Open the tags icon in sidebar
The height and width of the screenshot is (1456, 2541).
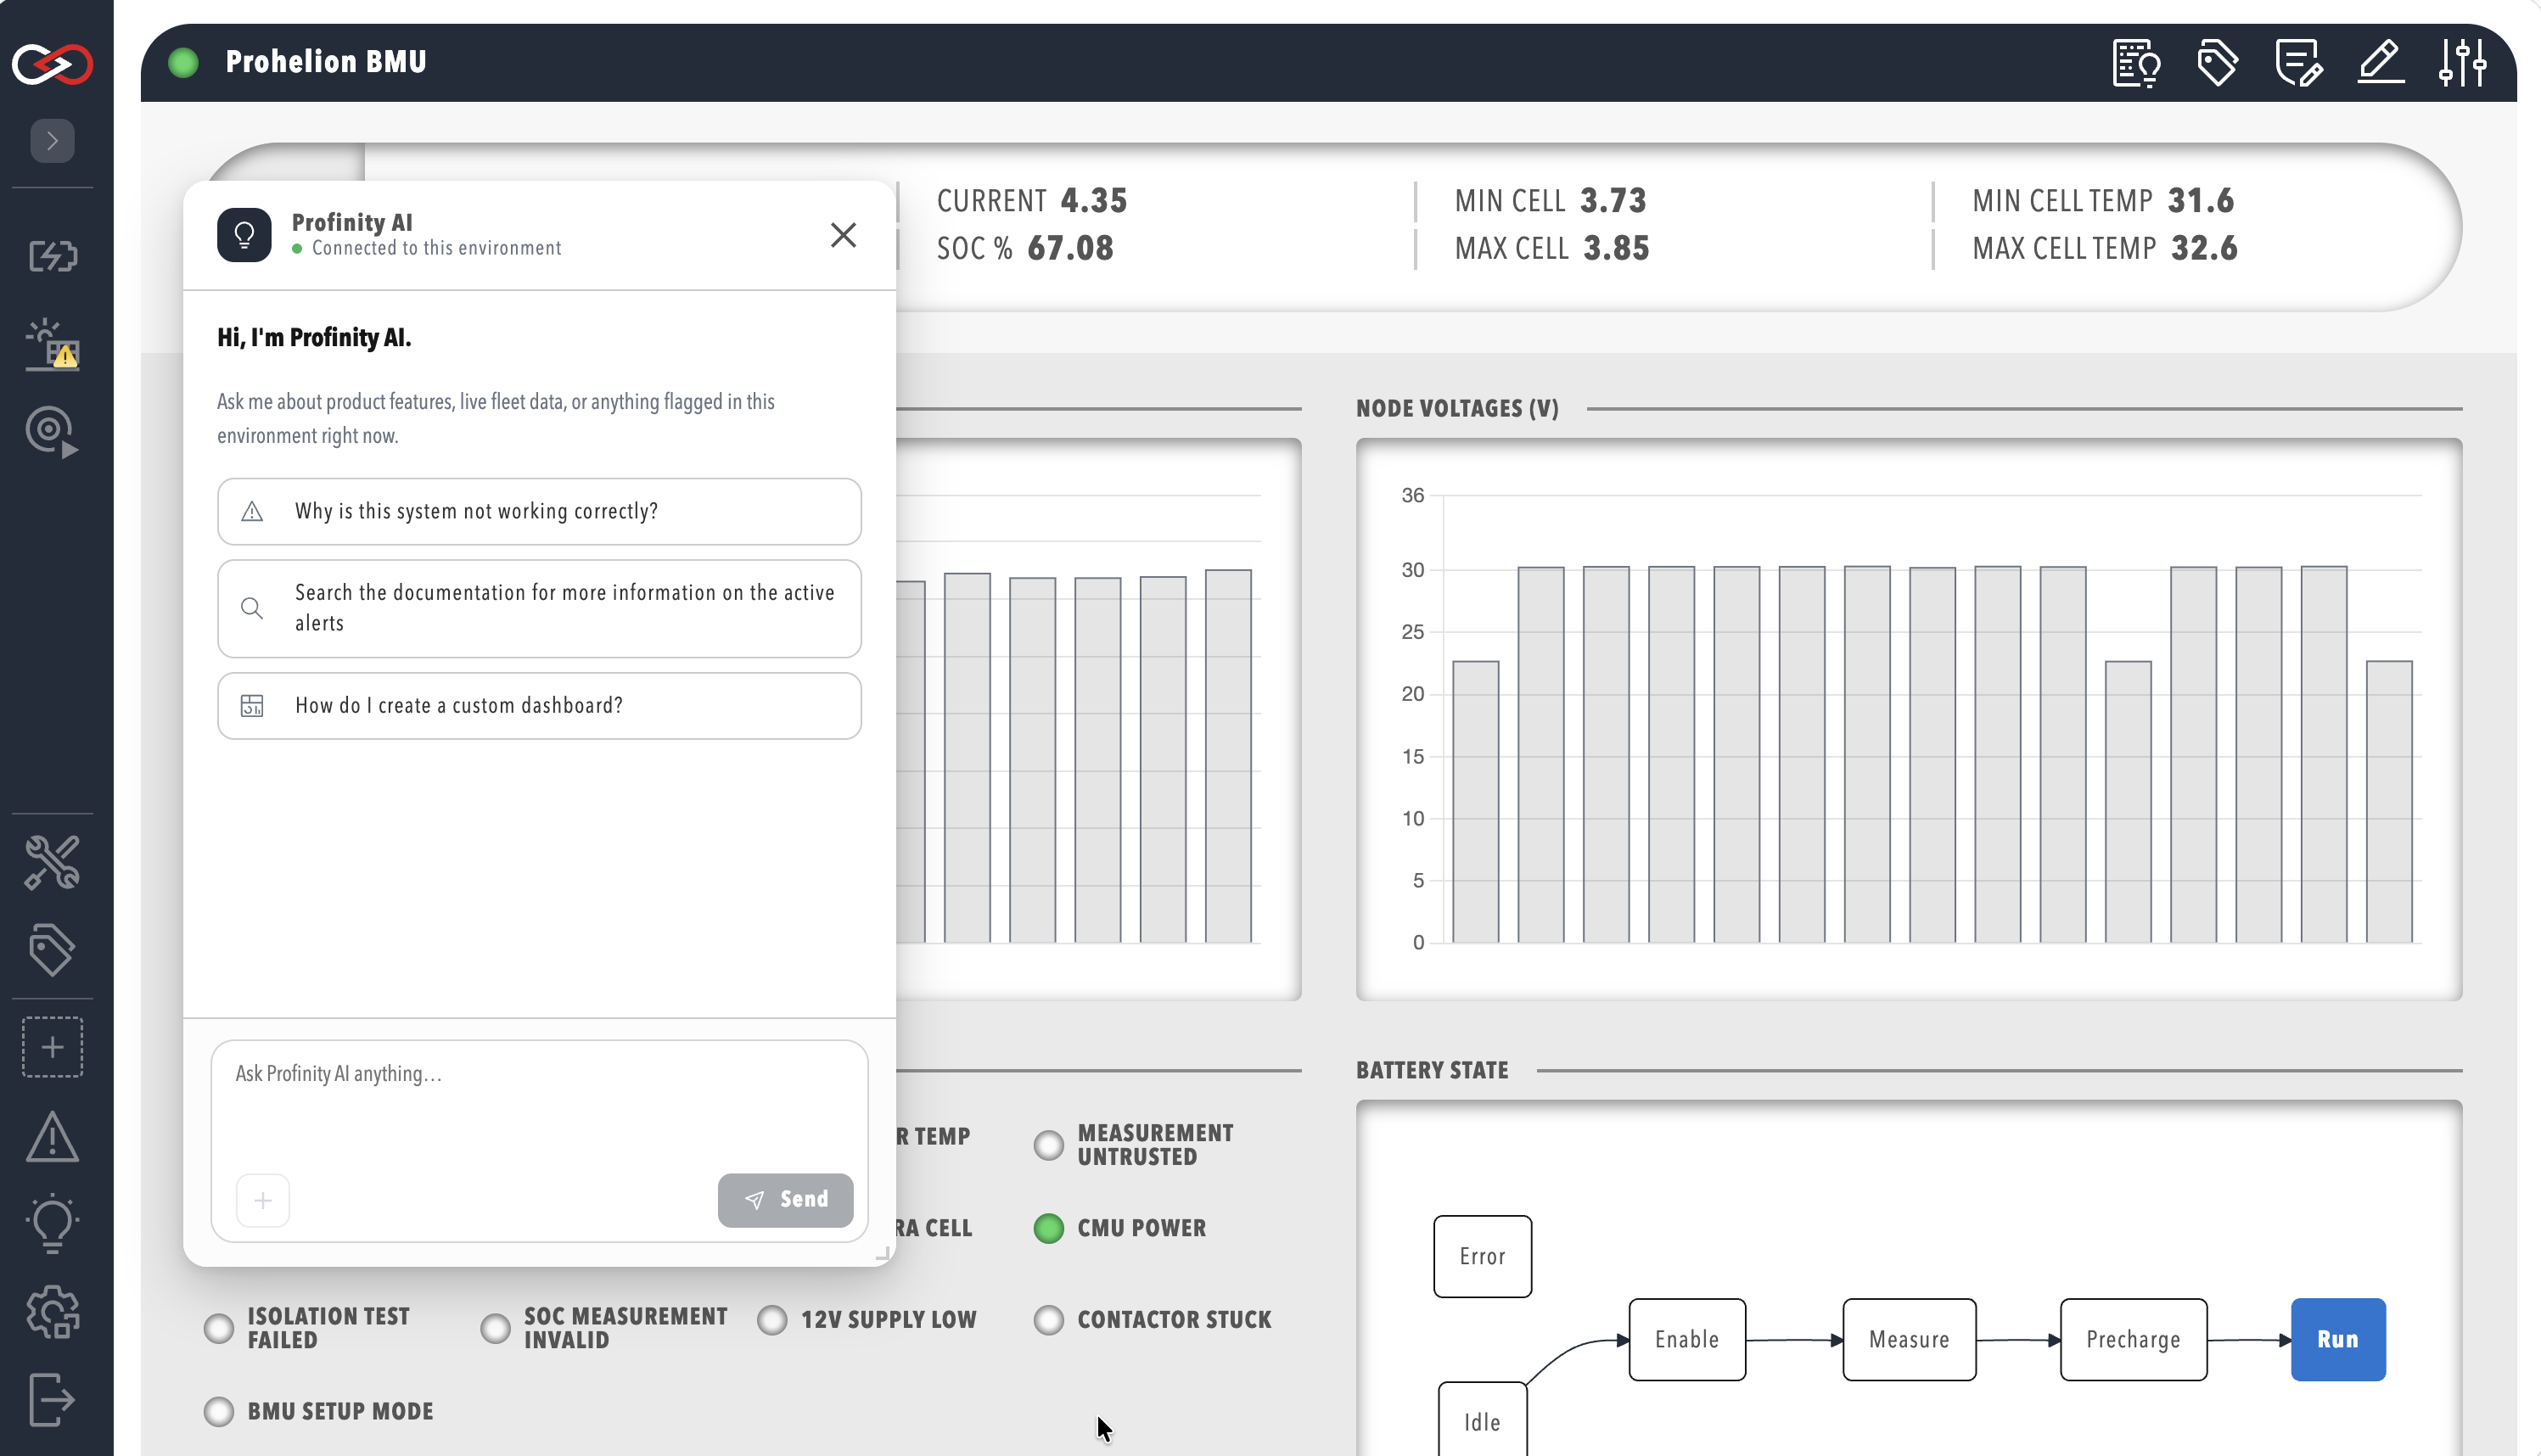52,950
